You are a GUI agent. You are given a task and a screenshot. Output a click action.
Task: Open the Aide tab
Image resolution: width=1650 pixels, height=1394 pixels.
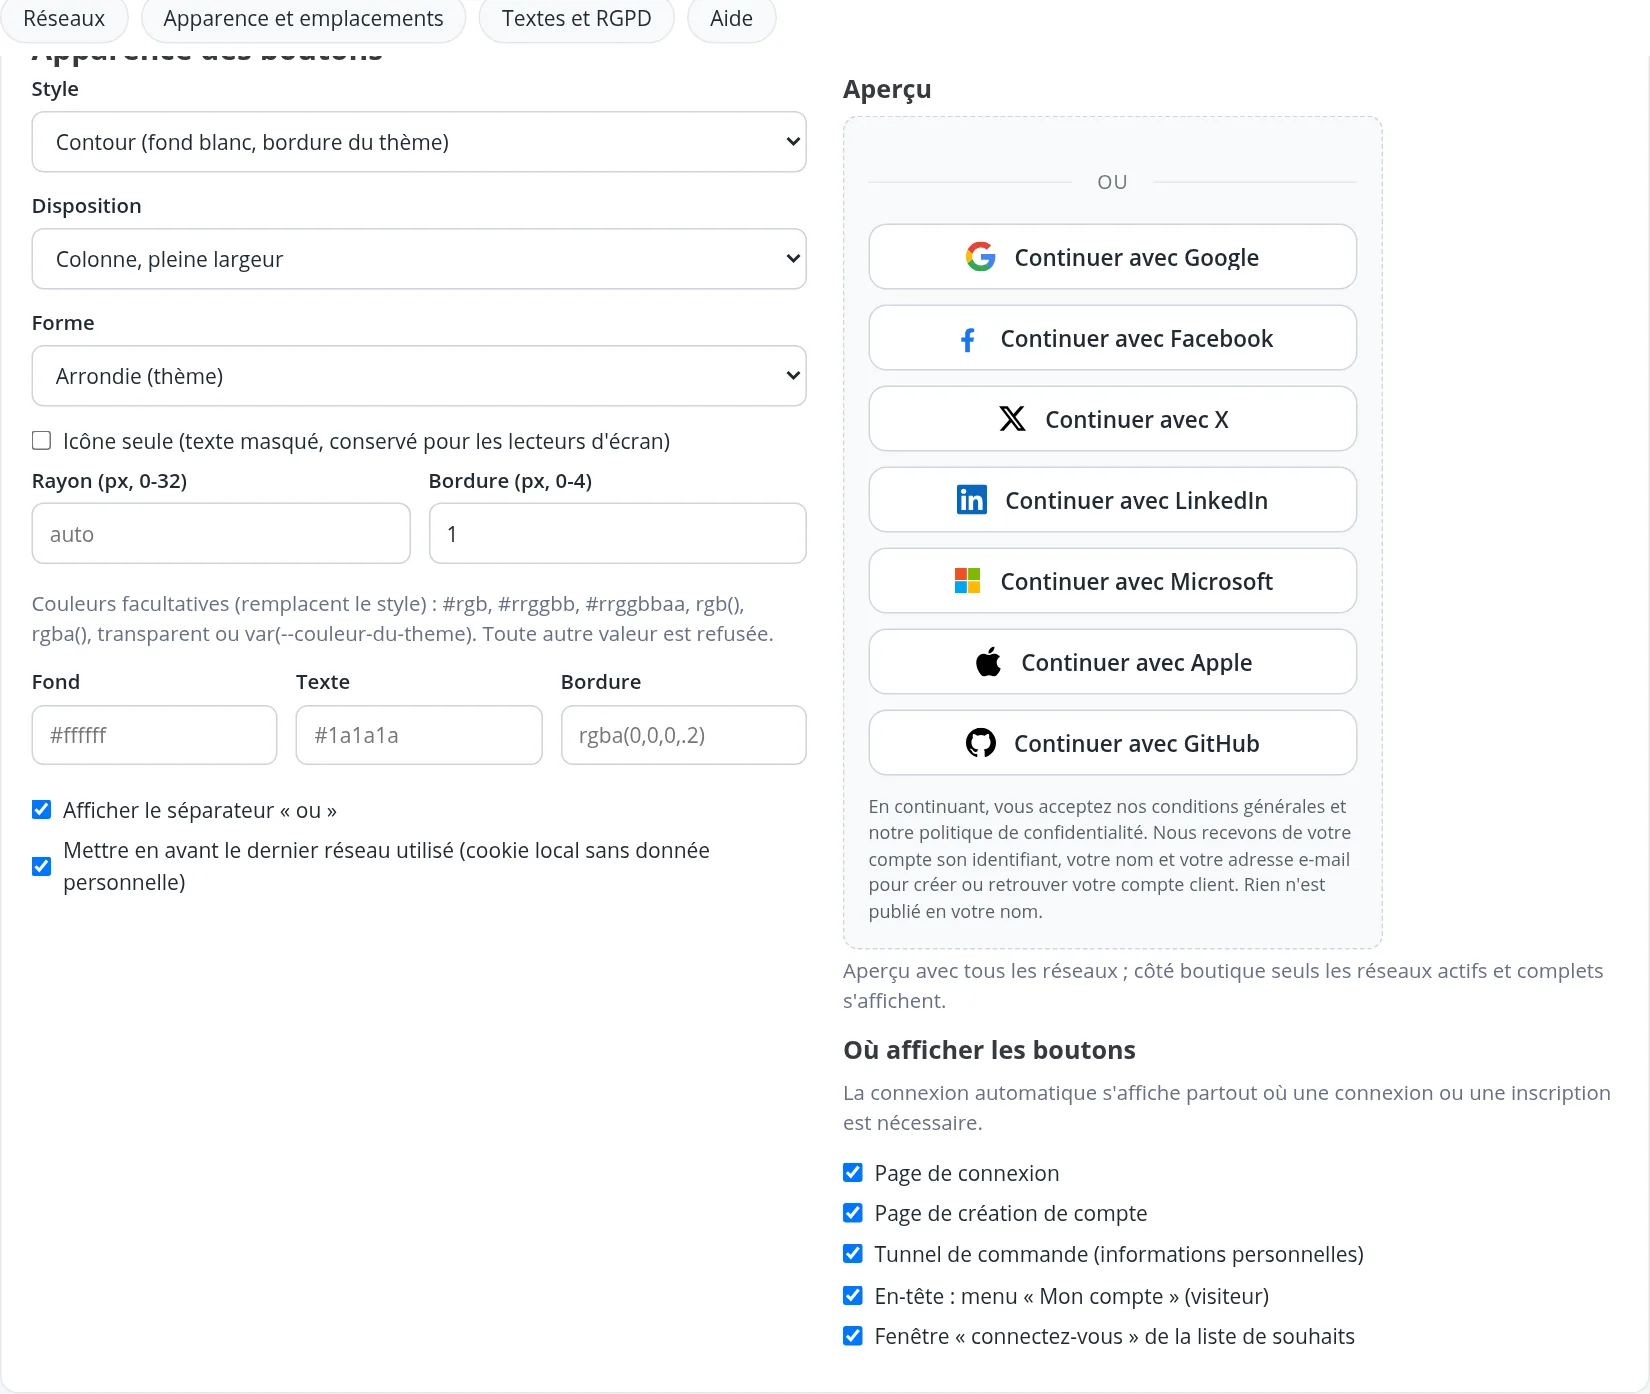(731, 19)
